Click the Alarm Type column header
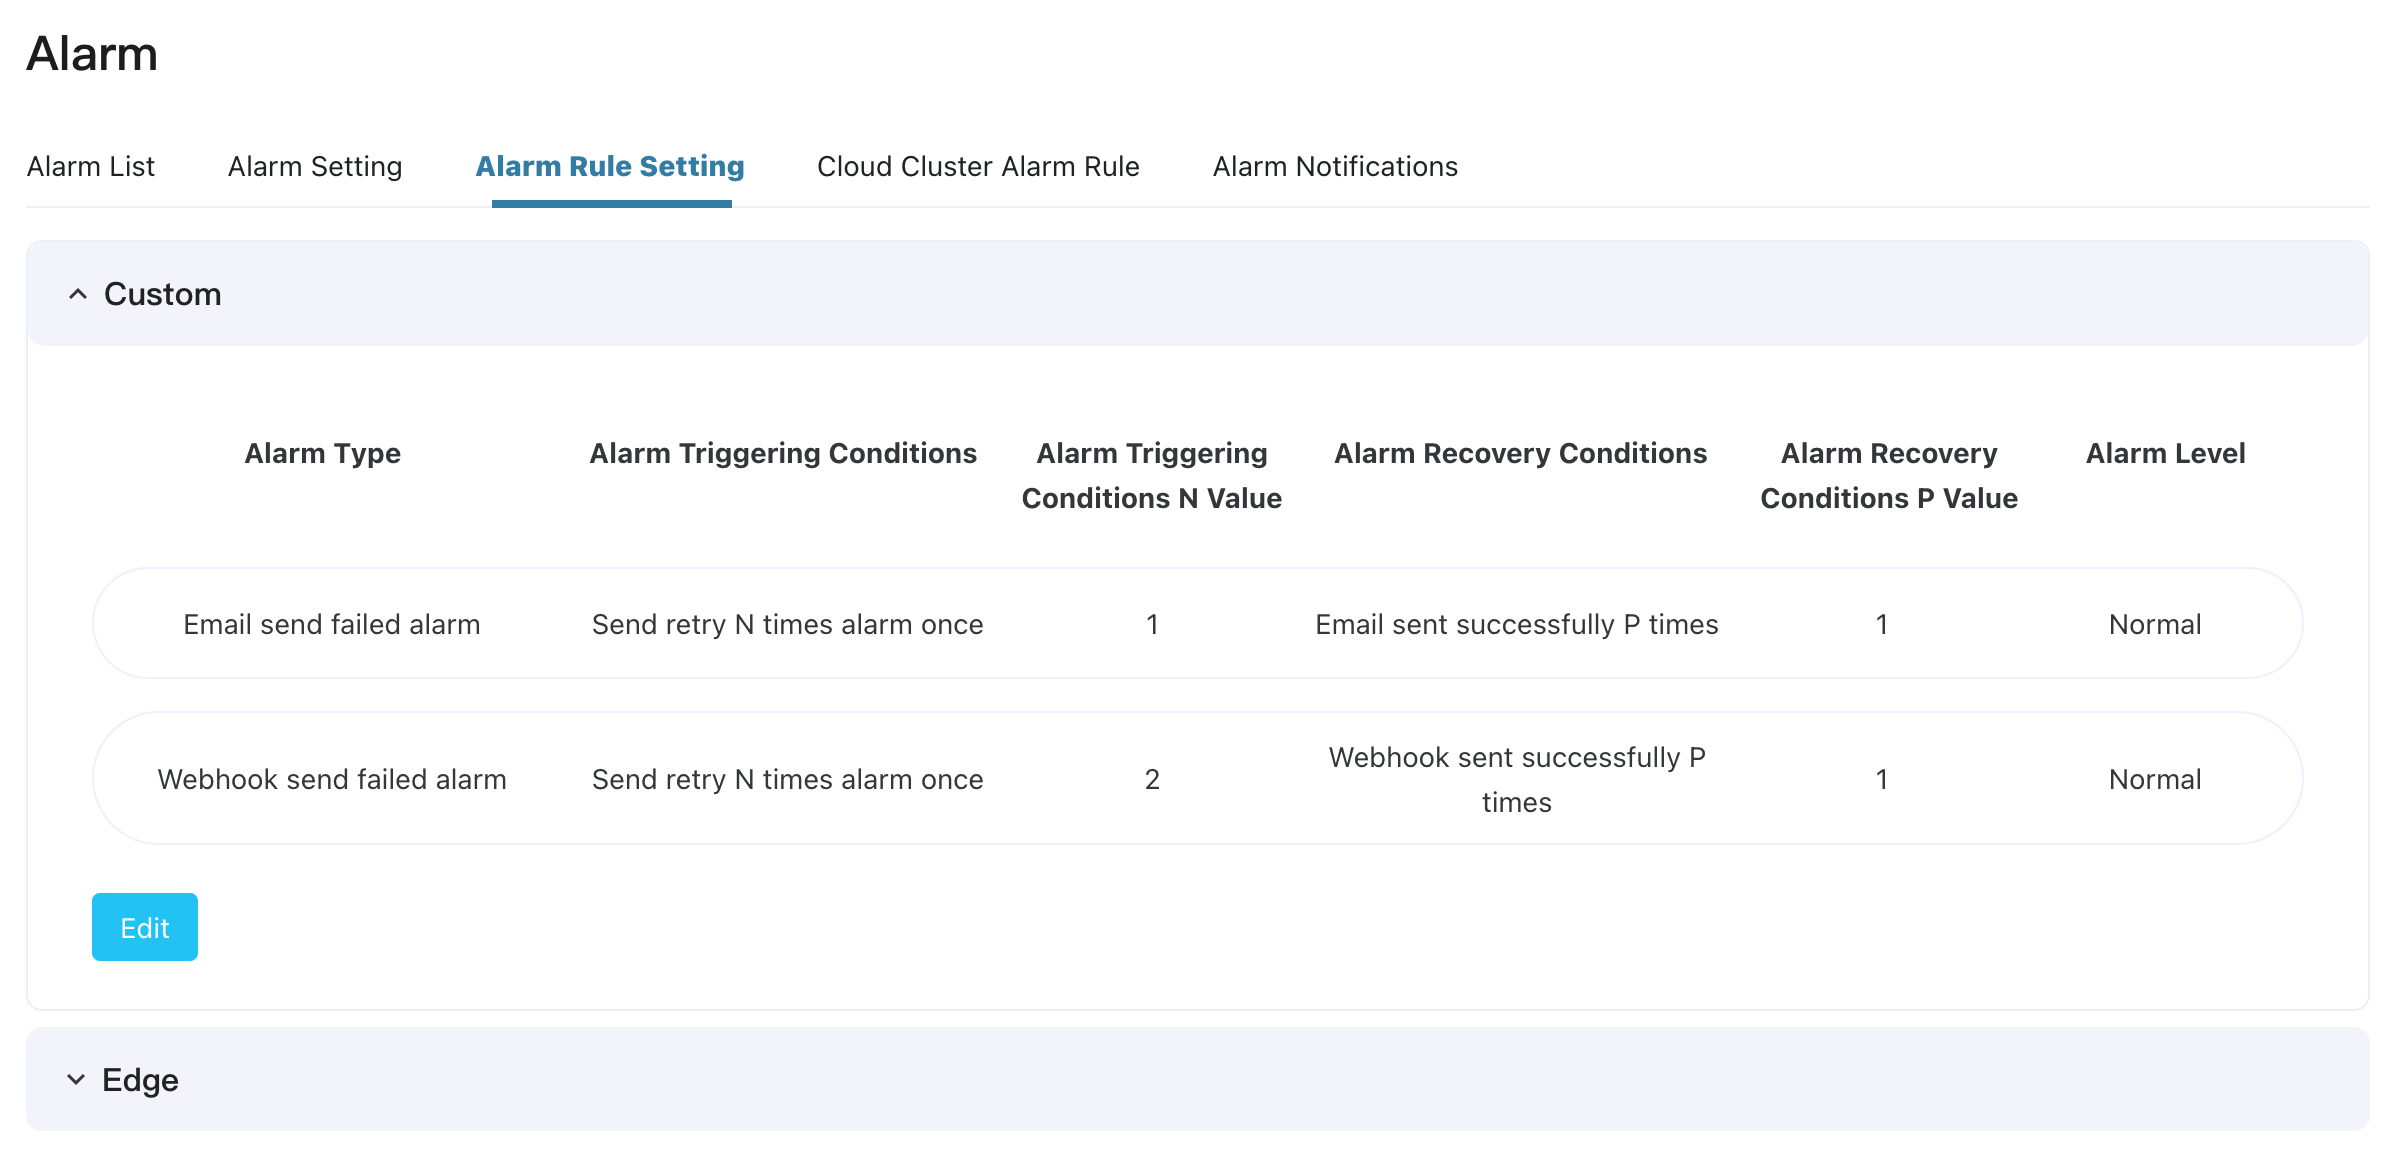2394x1154 pixels. click(x=322, y=453)
